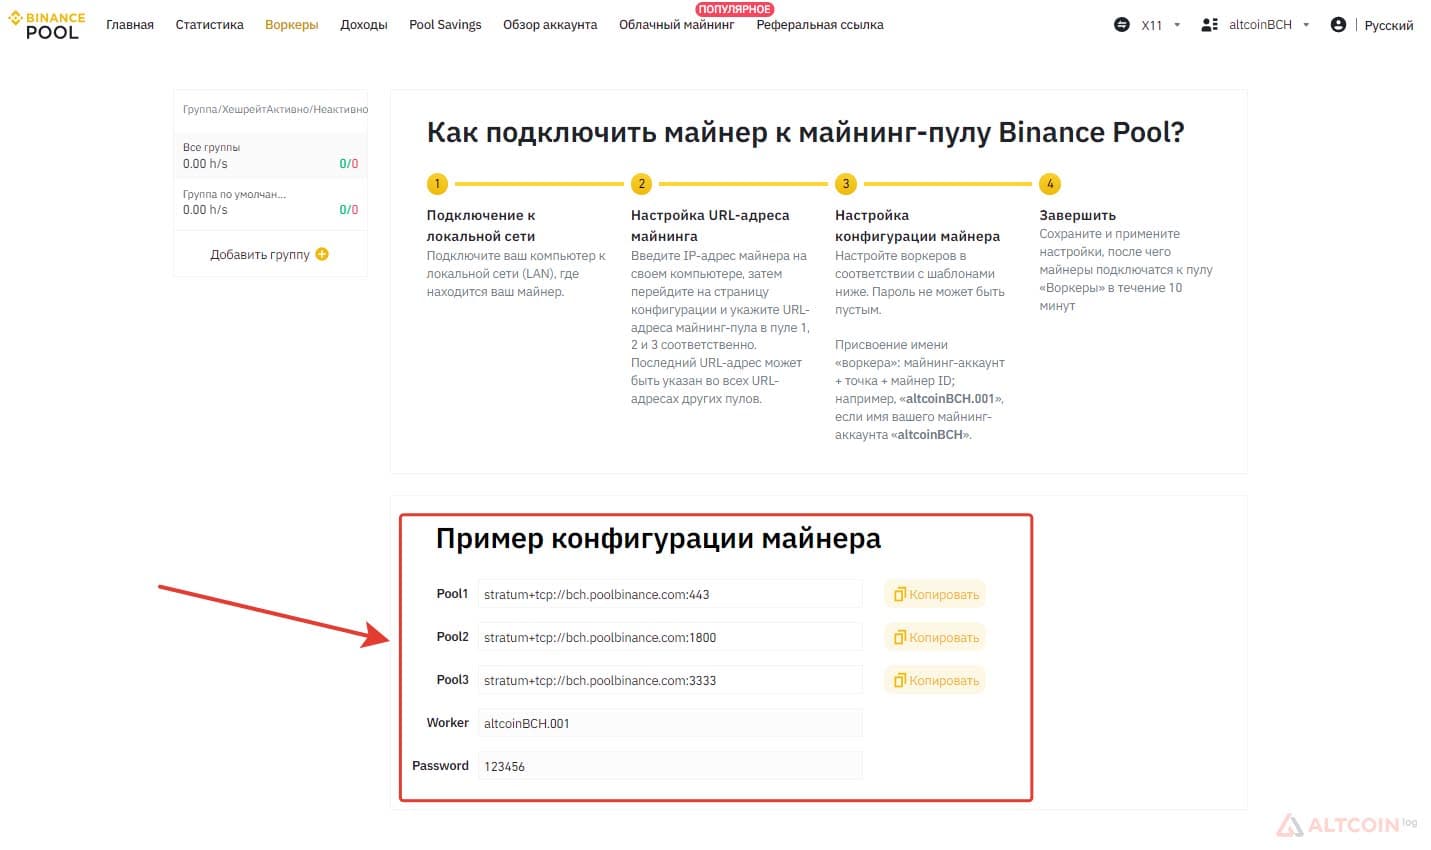The width and height of the screenshot is (1431, 850).
Task: Select the Воркеры menu item
Action: 292,25
